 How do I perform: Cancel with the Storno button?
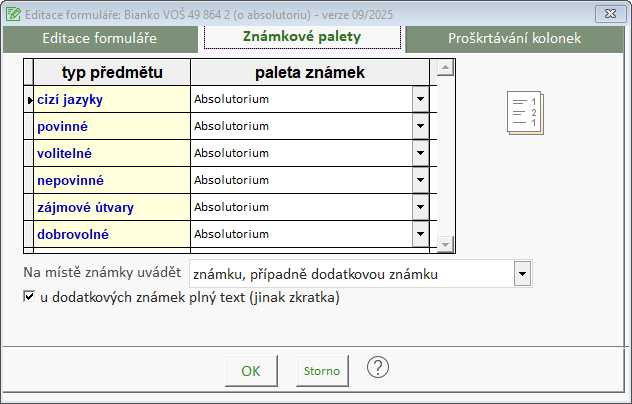pos(322,370)
